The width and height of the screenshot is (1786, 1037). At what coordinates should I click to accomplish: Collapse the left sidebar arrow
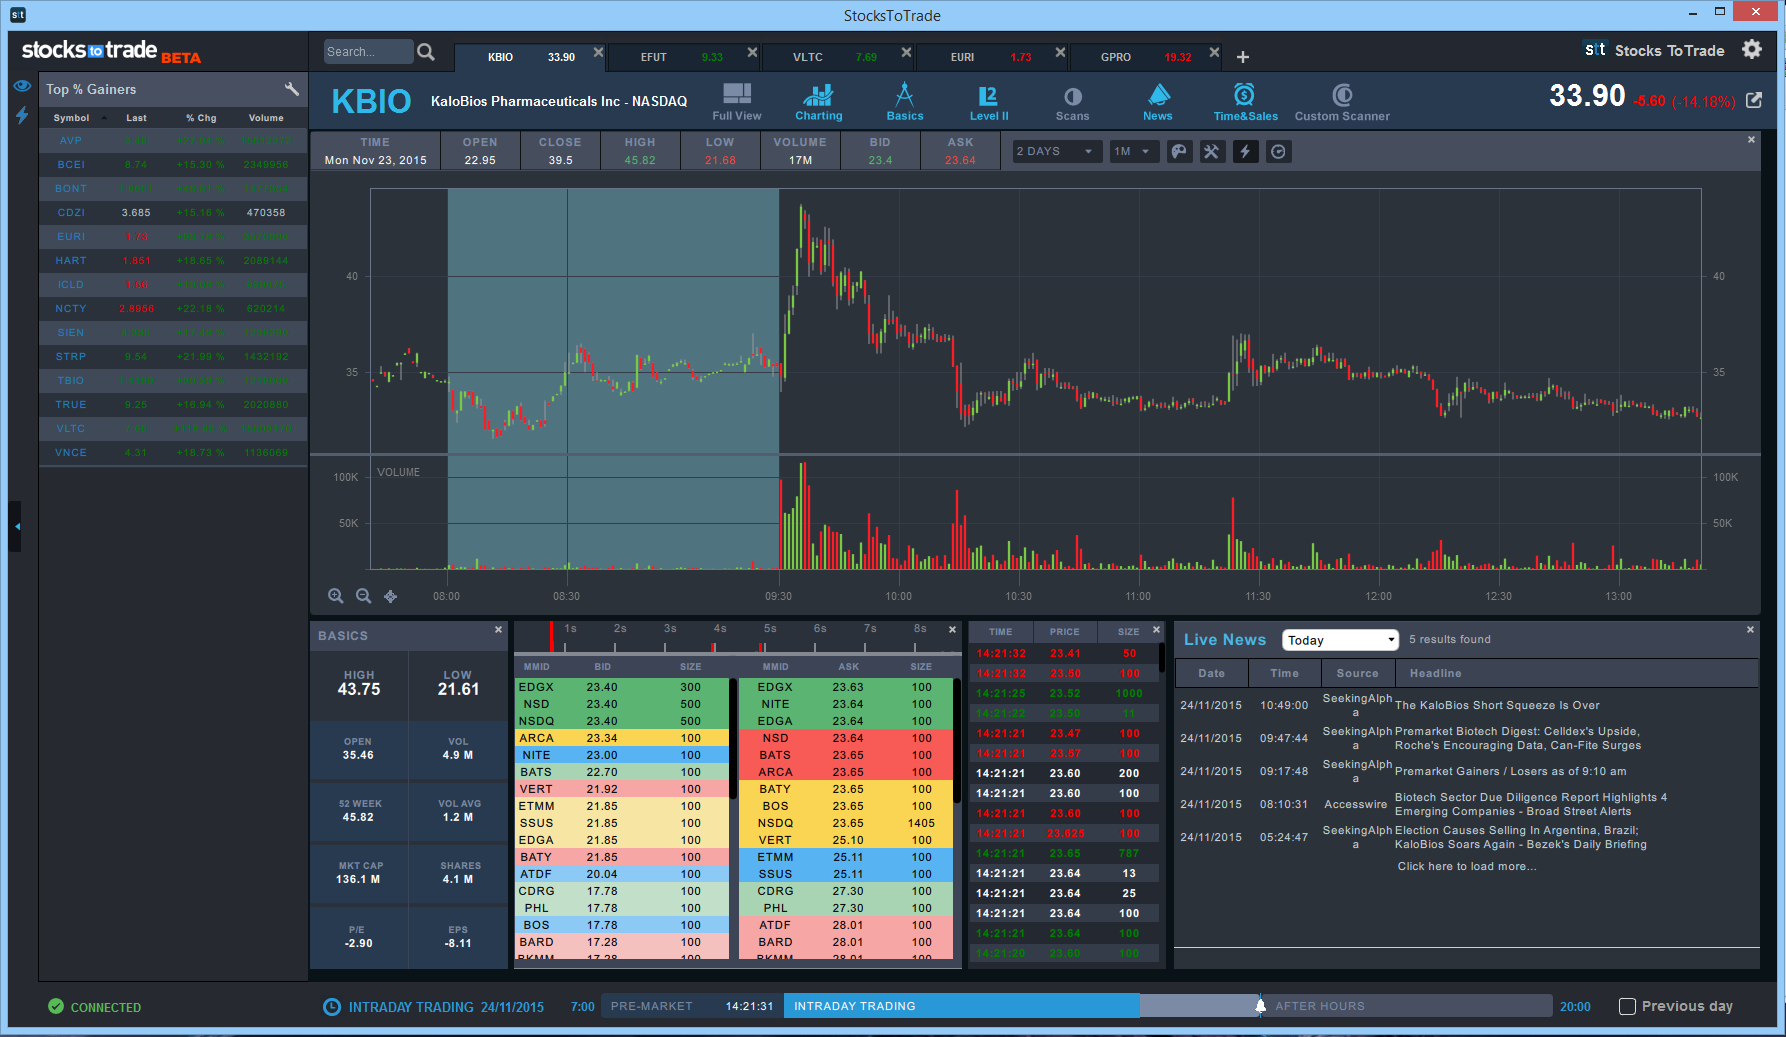(16, 526)
